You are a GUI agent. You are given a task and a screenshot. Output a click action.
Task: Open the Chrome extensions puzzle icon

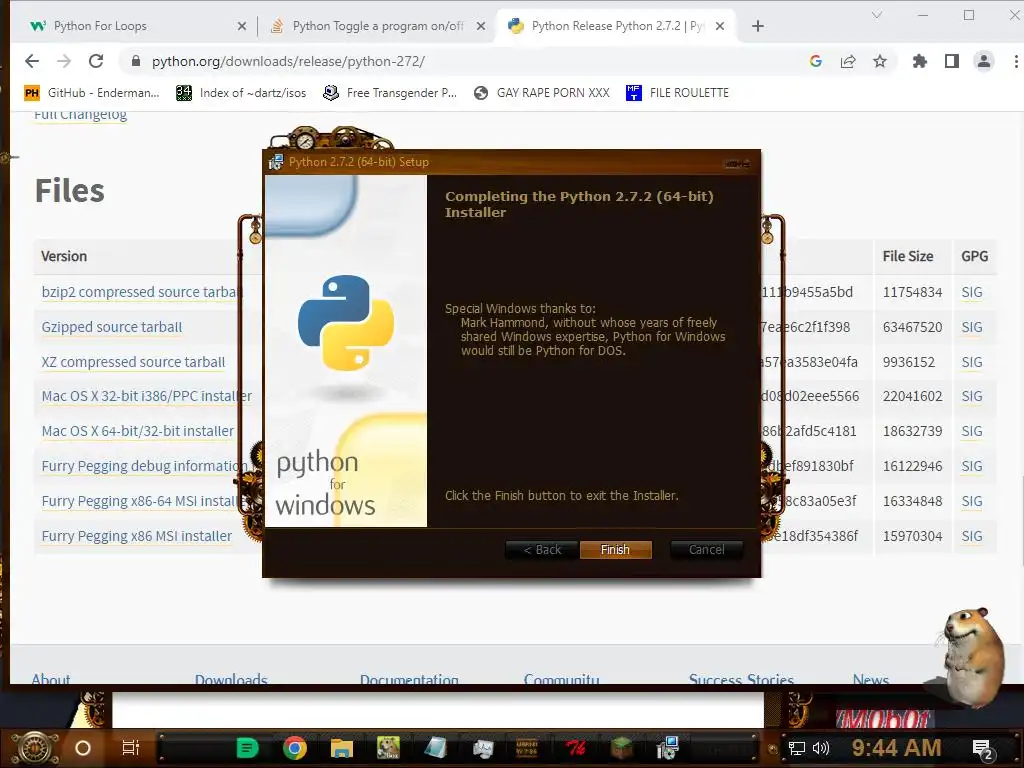pyautogui.click(x=920, y=61)
